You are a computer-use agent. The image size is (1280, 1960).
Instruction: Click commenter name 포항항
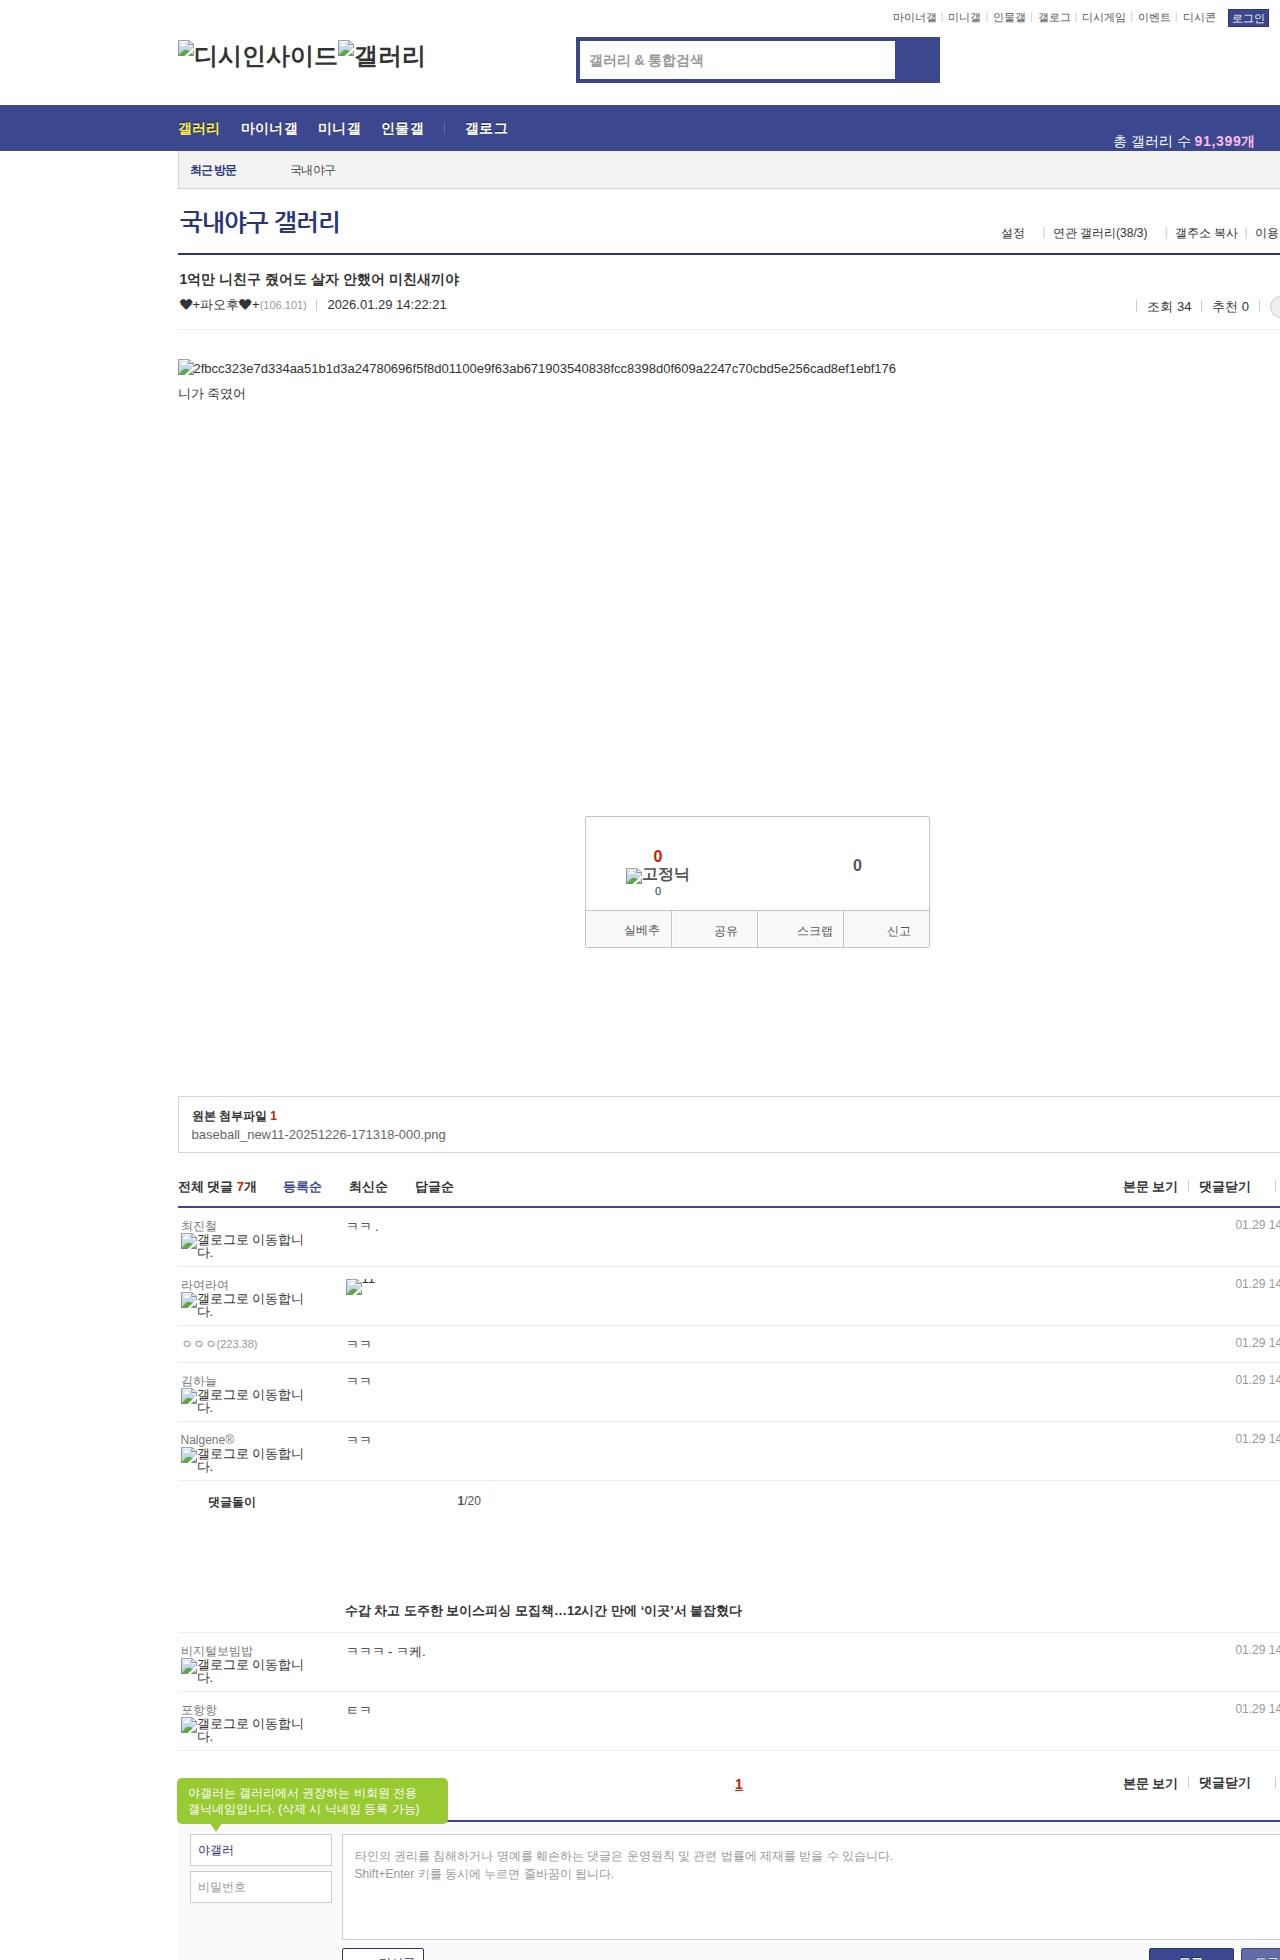click(198, 1710)
